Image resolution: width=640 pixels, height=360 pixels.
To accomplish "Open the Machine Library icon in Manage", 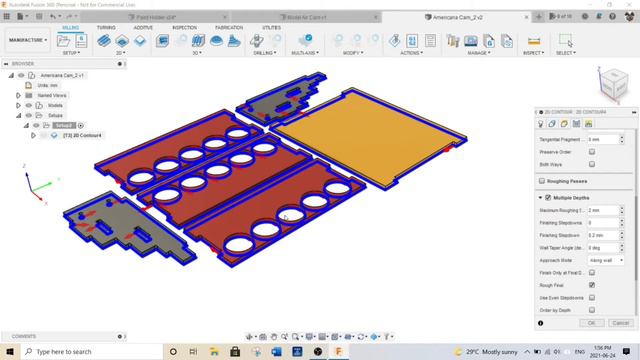I will 471,40.
